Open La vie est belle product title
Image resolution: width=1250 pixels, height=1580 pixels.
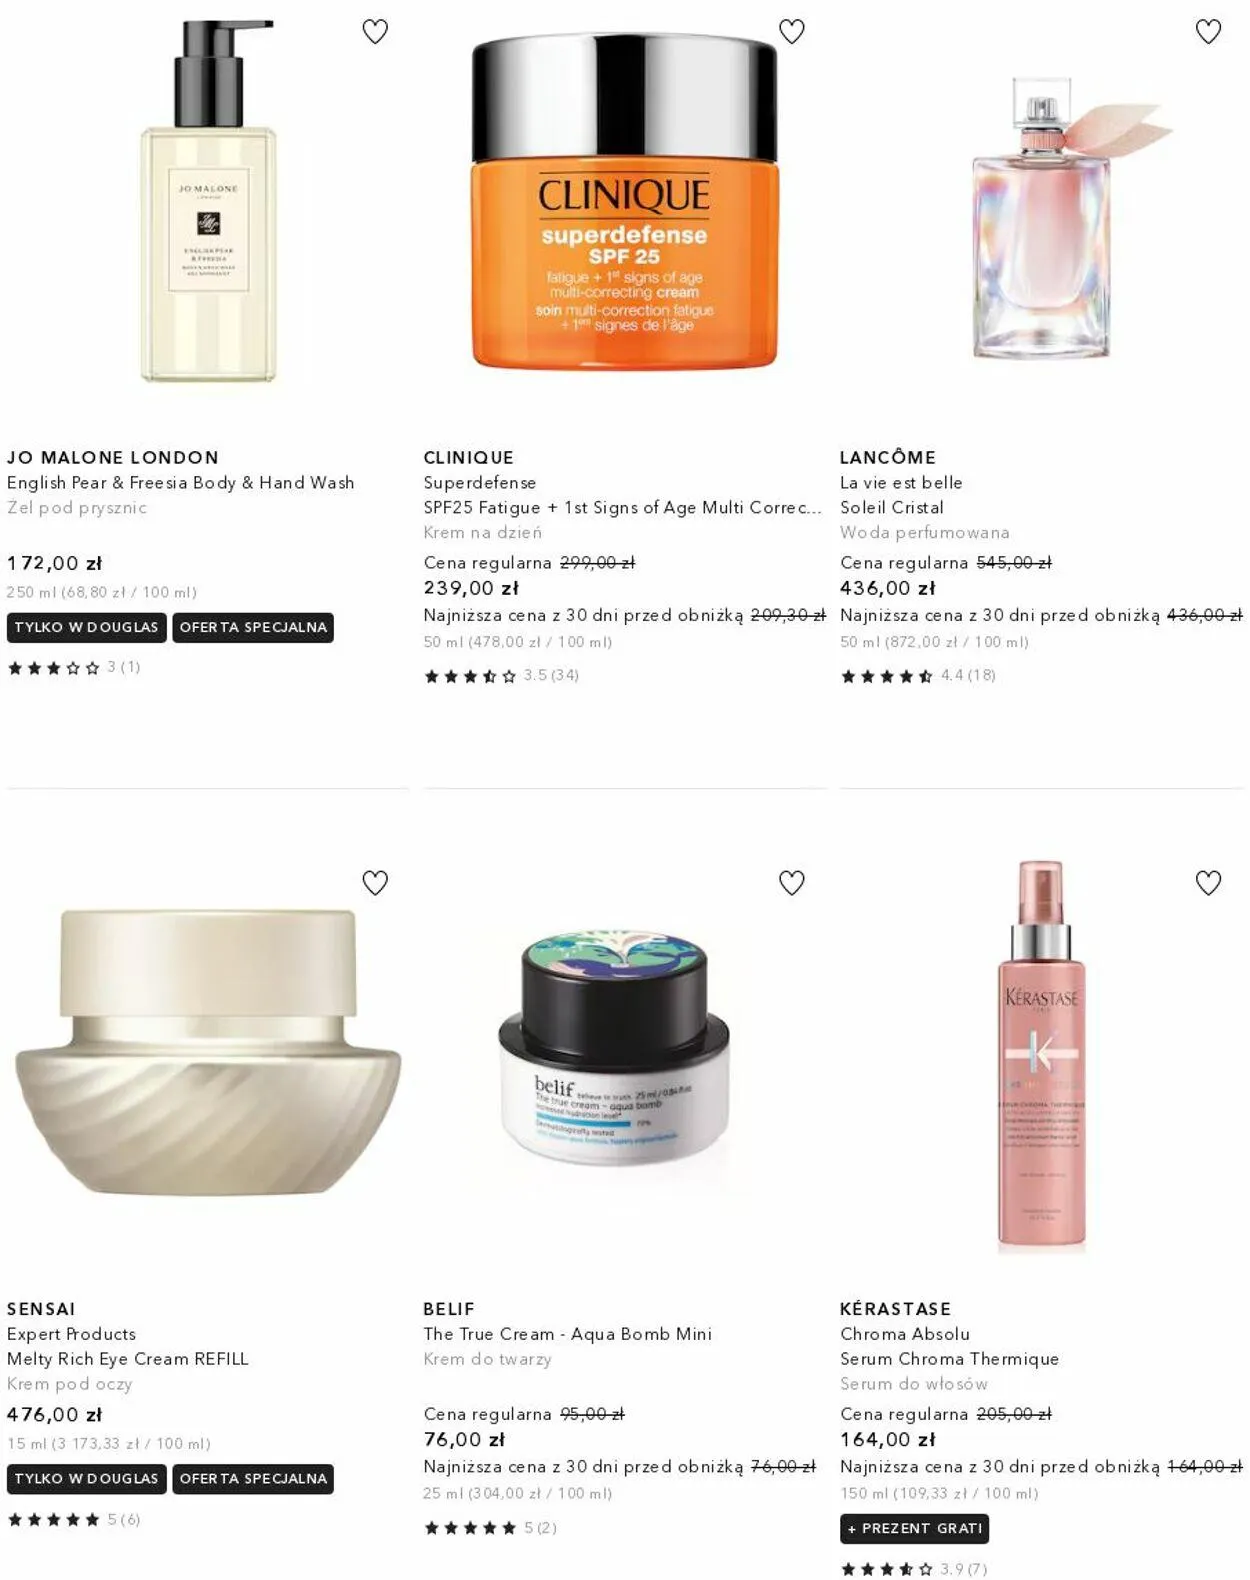pos(901,483)
